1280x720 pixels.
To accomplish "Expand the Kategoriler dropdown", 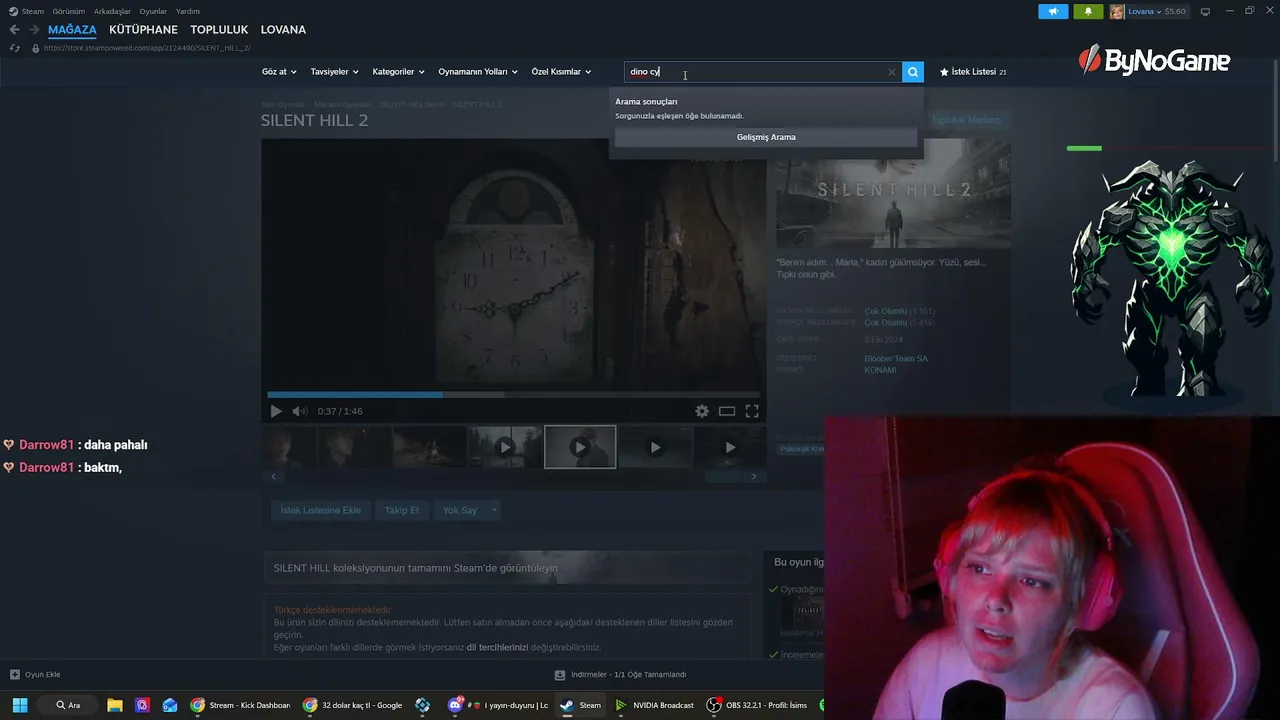I will click(398, 72).
